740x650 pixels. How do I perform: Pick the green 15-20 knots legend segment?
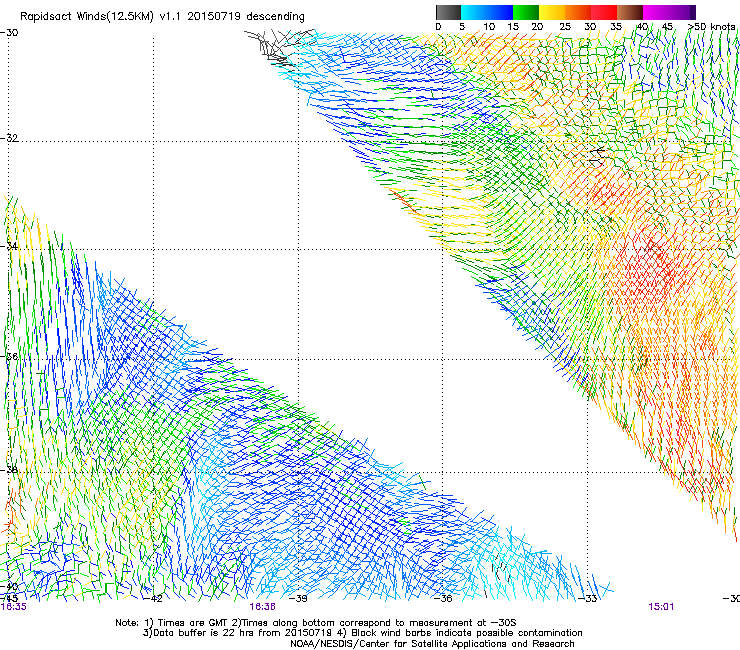[x=526, y=12]
